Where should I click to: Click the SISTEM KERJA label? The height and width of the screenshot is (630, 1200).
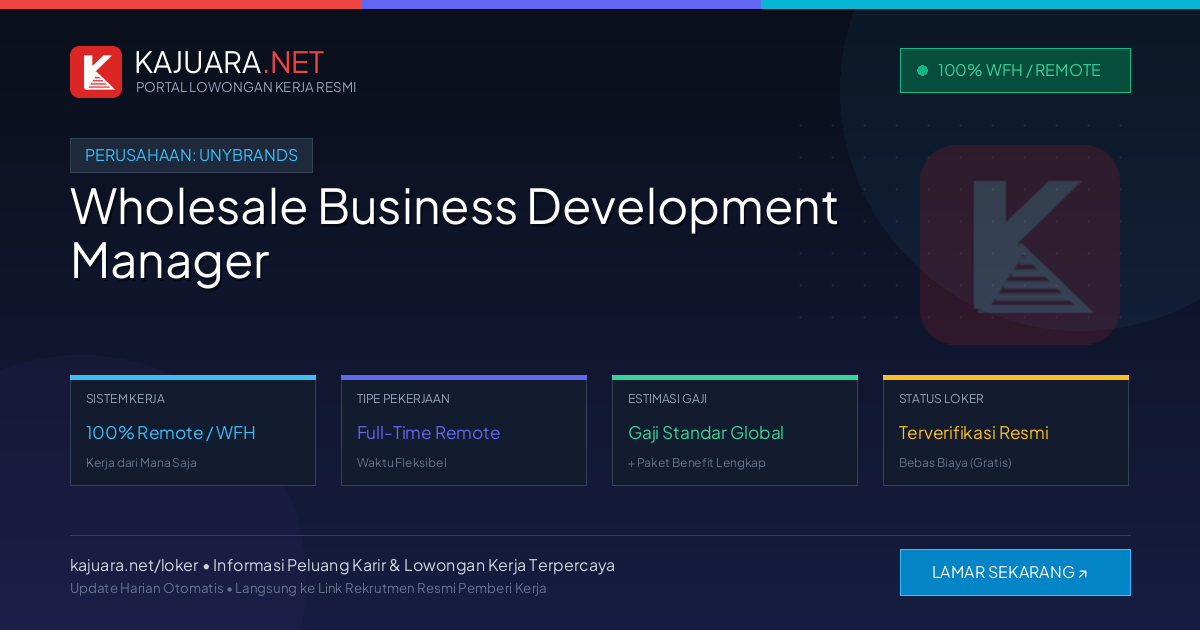(125, 398)
